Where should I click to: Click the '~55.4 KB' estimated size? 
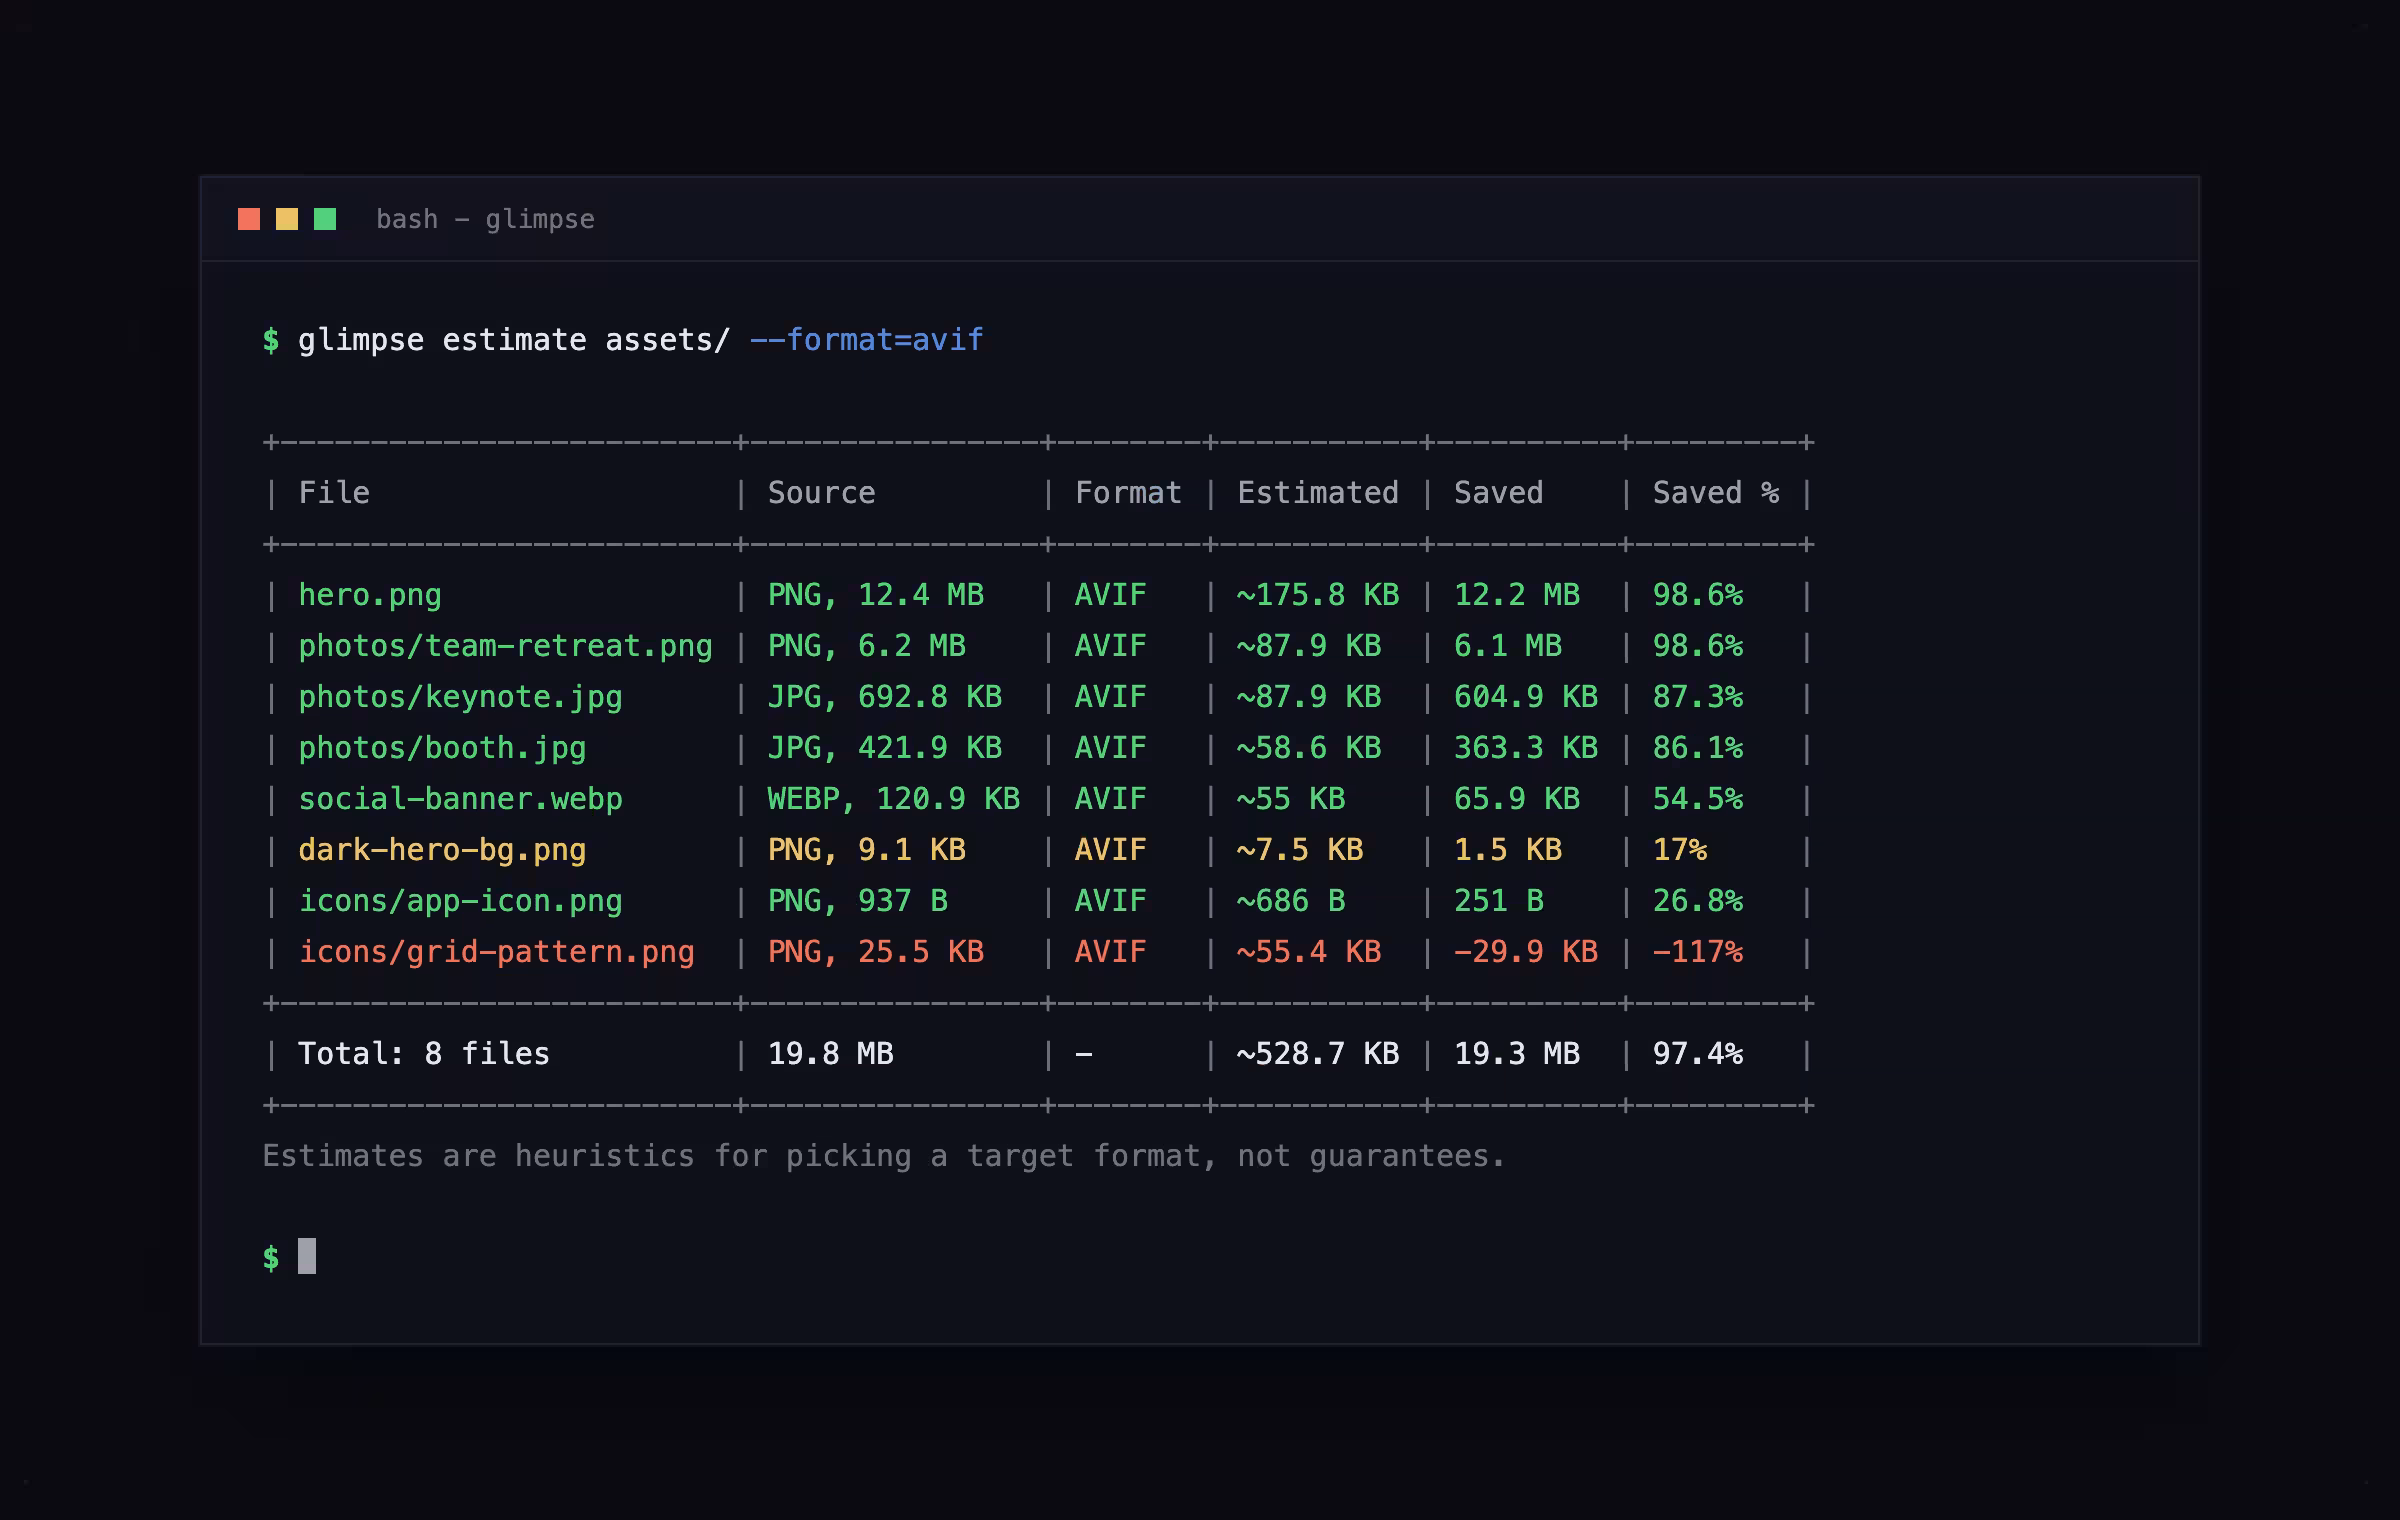point(1309,952)
